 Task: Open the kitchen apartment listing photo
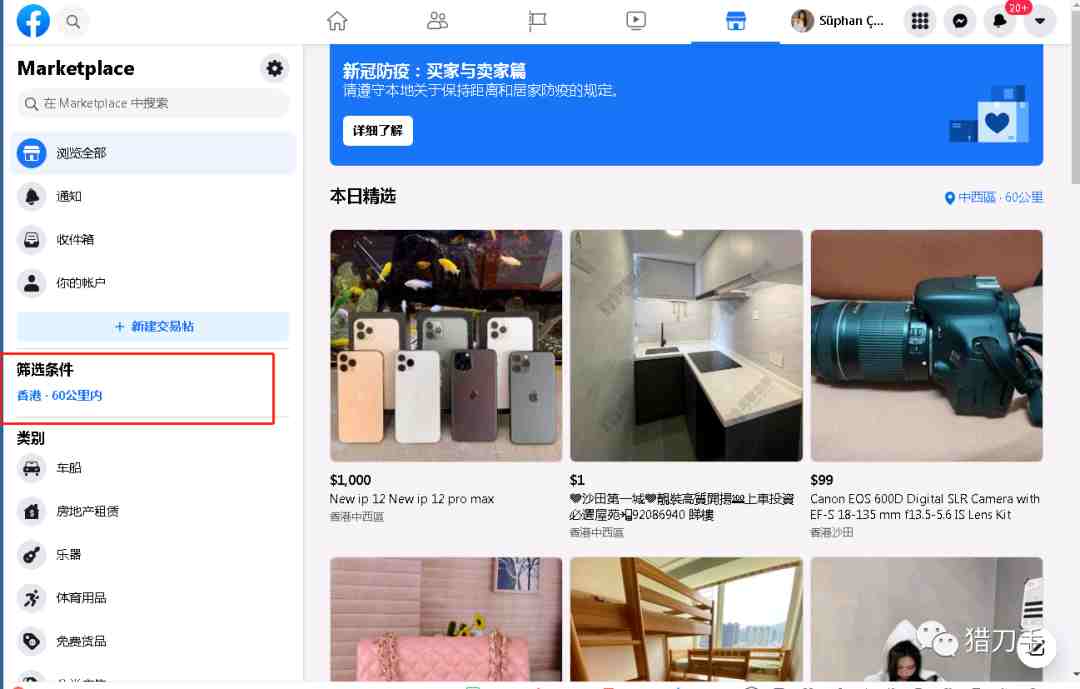[686, 345]
